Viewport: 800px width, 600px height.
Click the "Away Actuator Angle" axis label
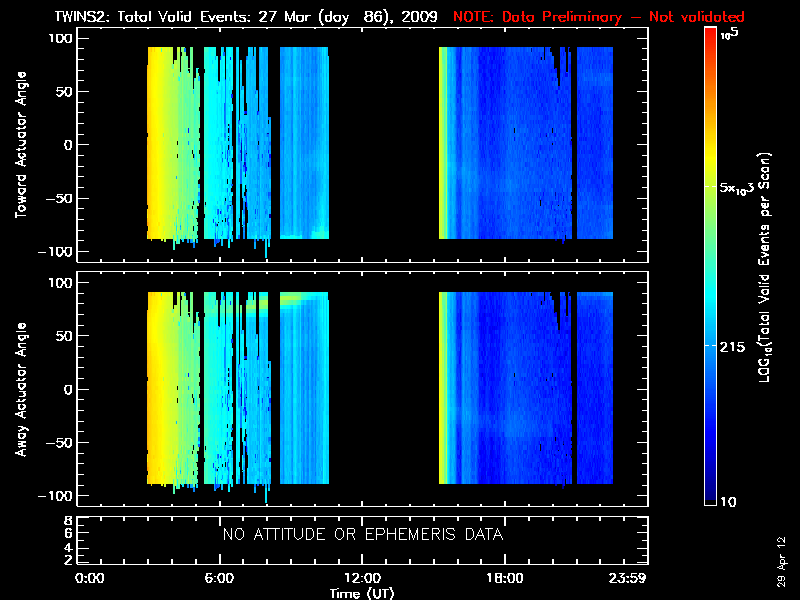[19, 390]
